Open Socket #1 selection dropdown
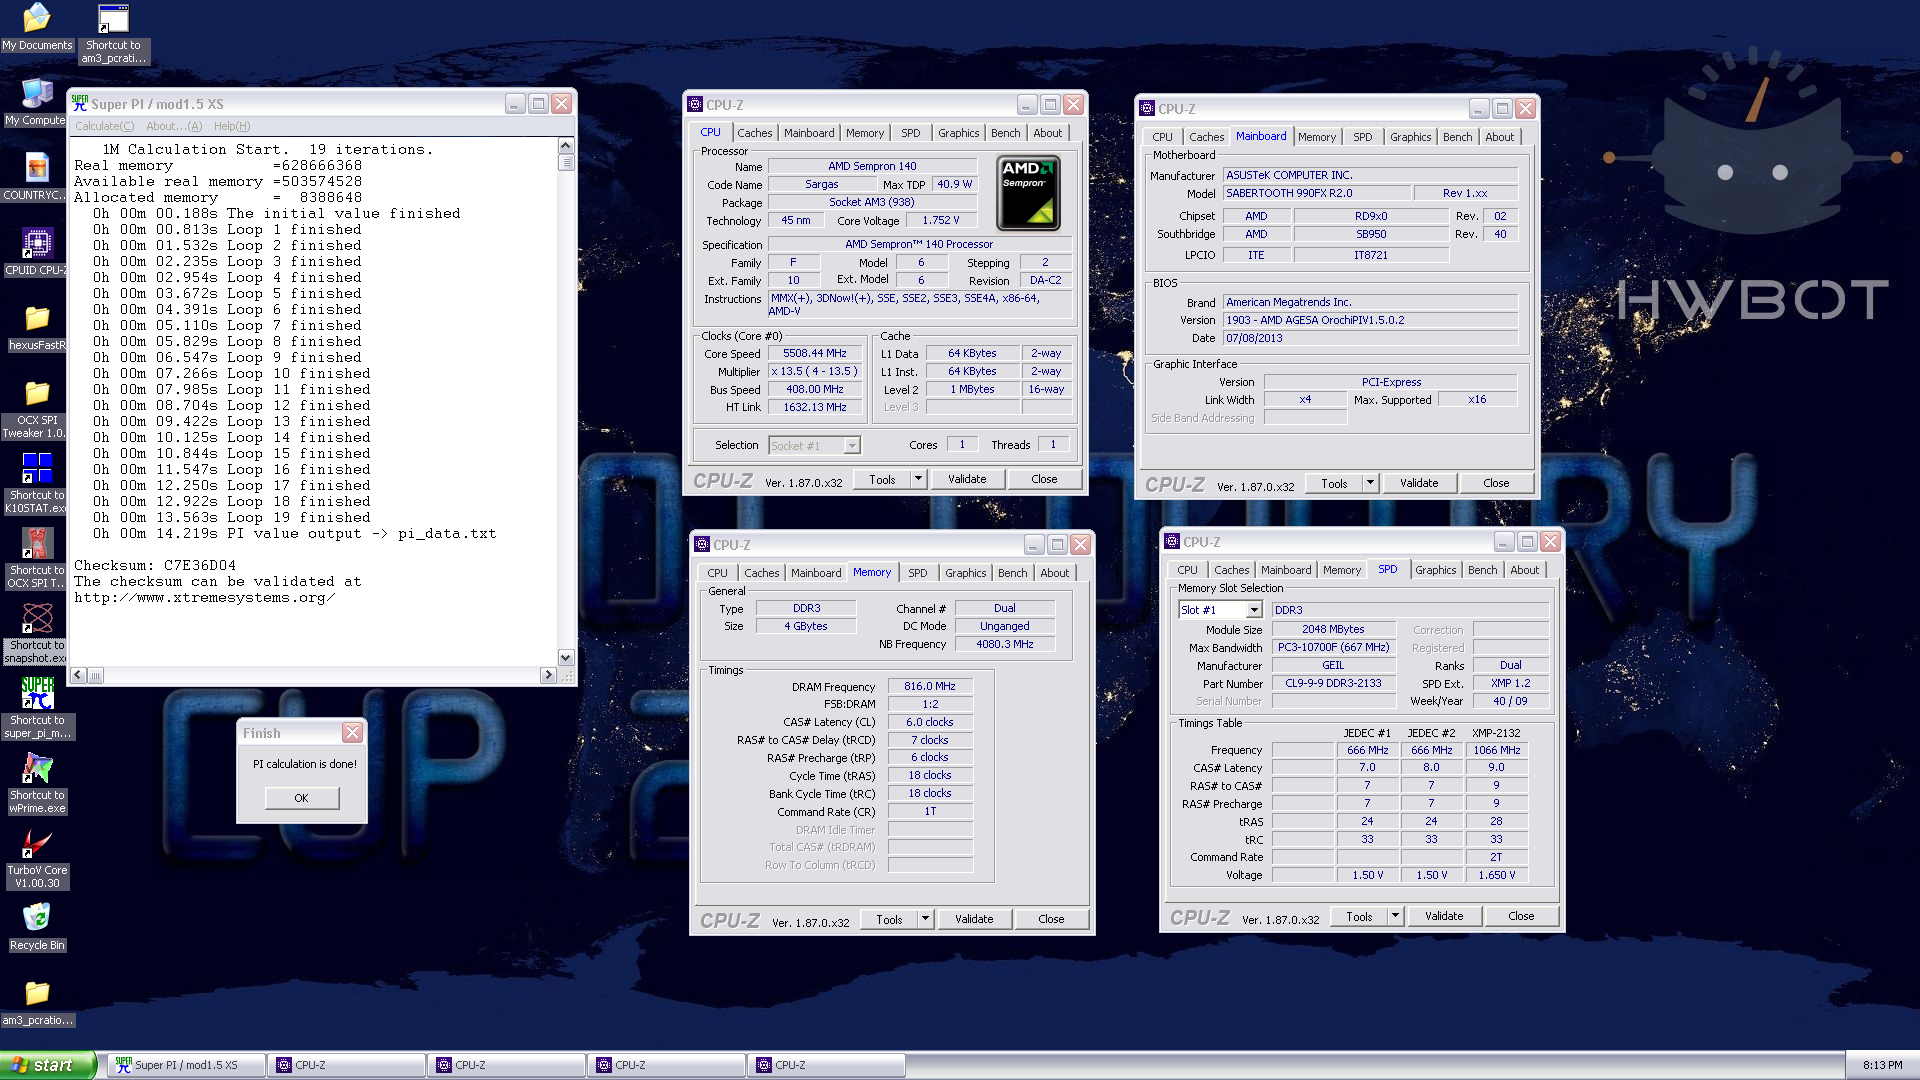1920x1080 pixels. click(851, 446)
